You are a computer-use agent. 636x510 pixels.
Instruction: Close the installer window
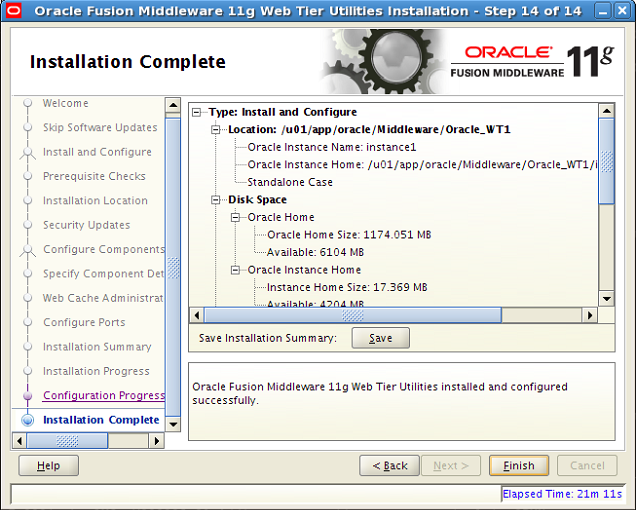[x=621, y=11]
